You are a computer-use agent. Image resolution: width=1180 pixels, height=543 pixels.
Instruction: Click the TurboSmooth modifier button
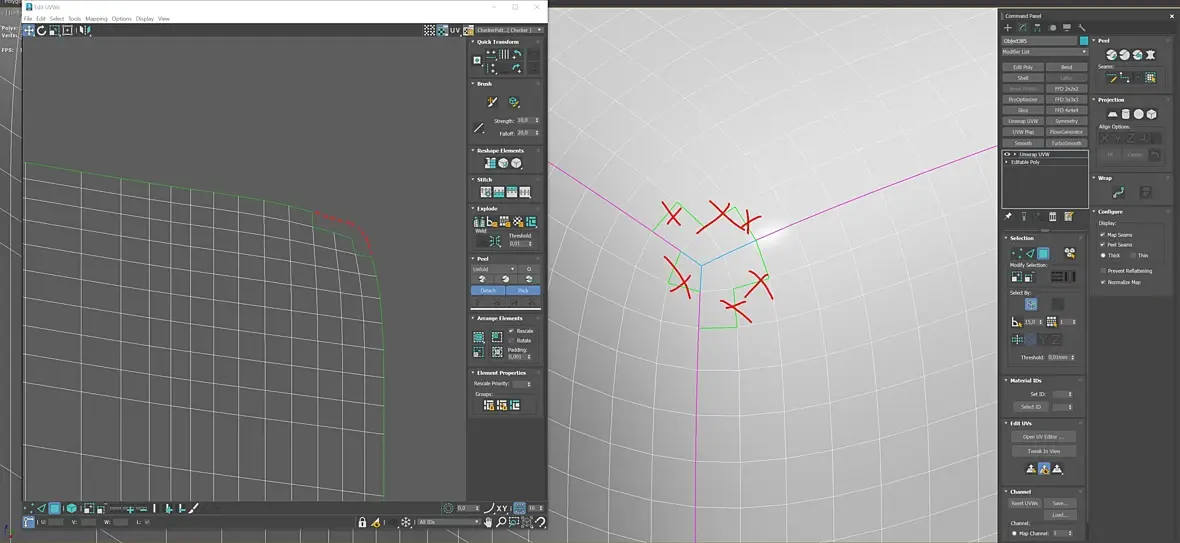(1066, 143)
